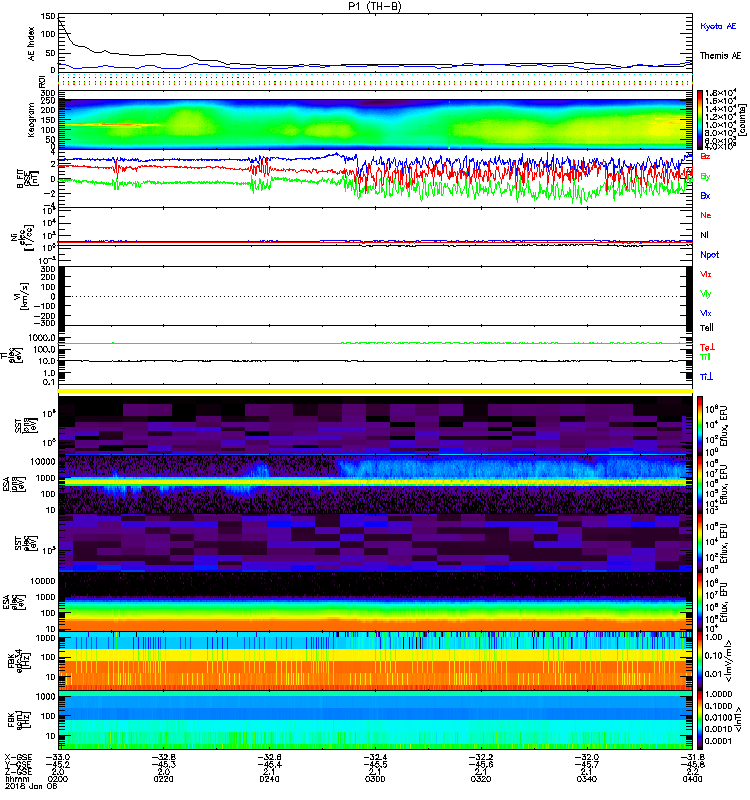Select the Themis AE legend label
This screenshot has width=750, height=800.
(720, 56)
